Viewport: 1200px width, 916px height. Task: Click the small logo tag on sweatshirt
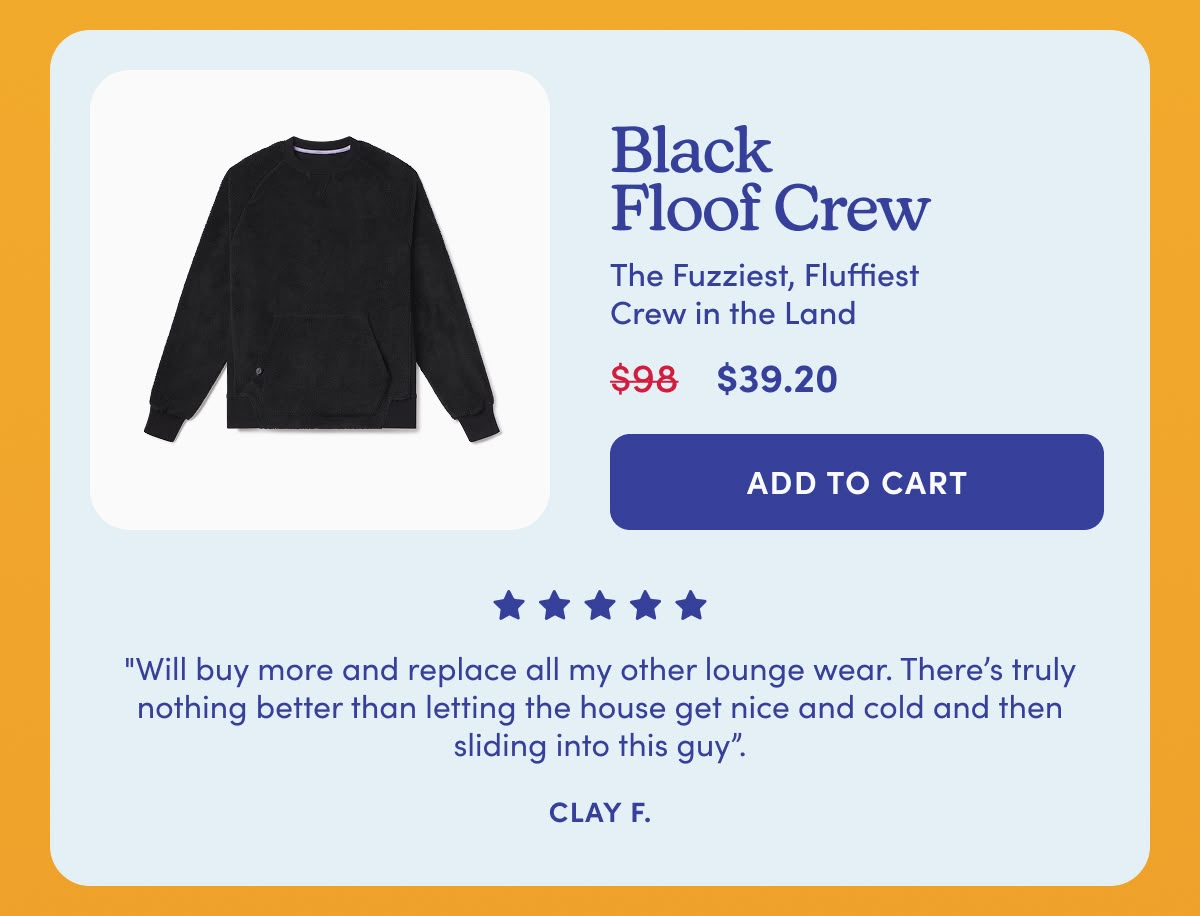258,373
